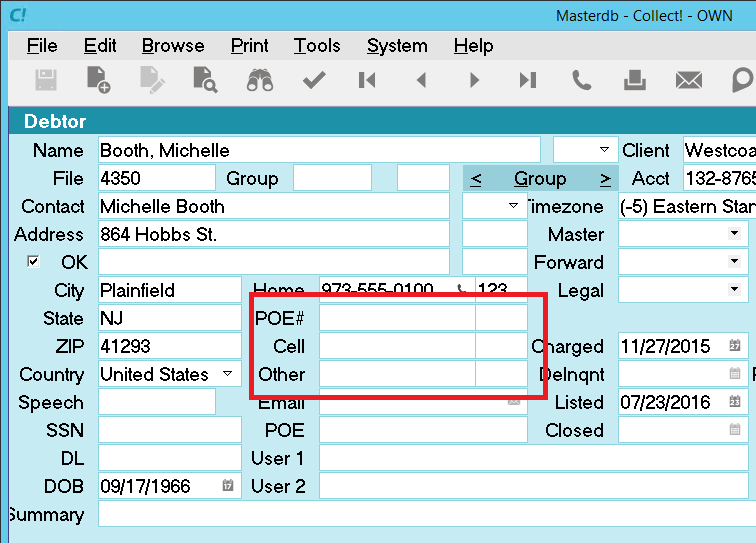The image size is (756, 543).
Task: Open the Forward dropdown list
Action: click(x=734, y=262)
